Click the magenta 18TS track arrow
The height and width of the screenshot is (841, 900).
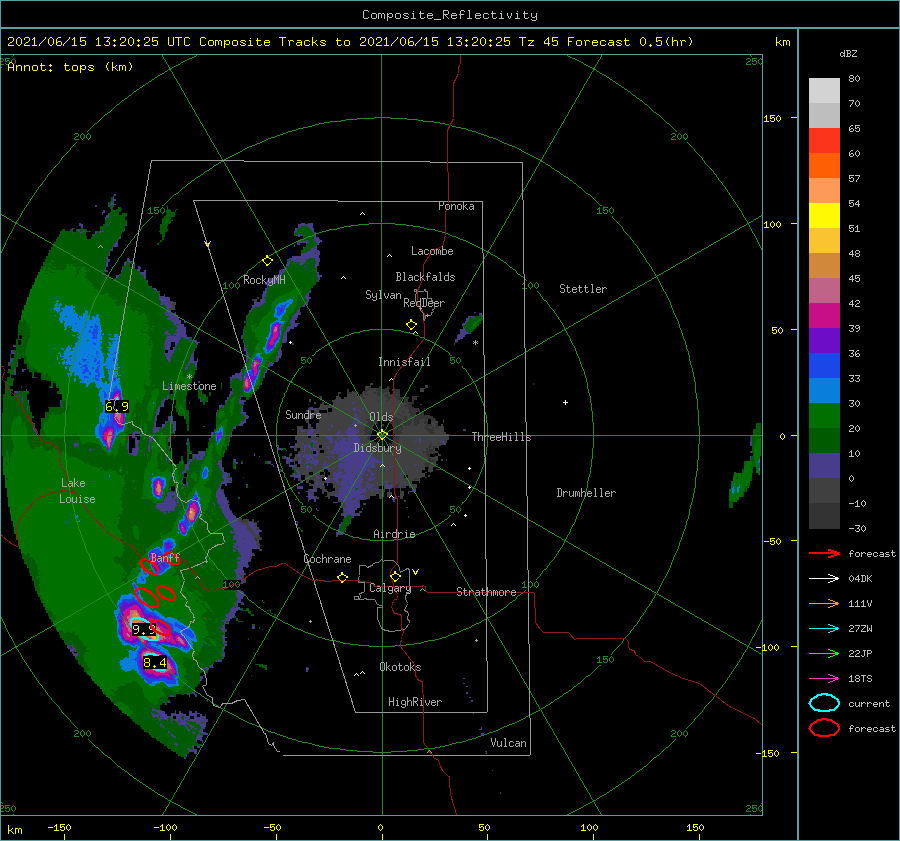[x=824, y=679]
